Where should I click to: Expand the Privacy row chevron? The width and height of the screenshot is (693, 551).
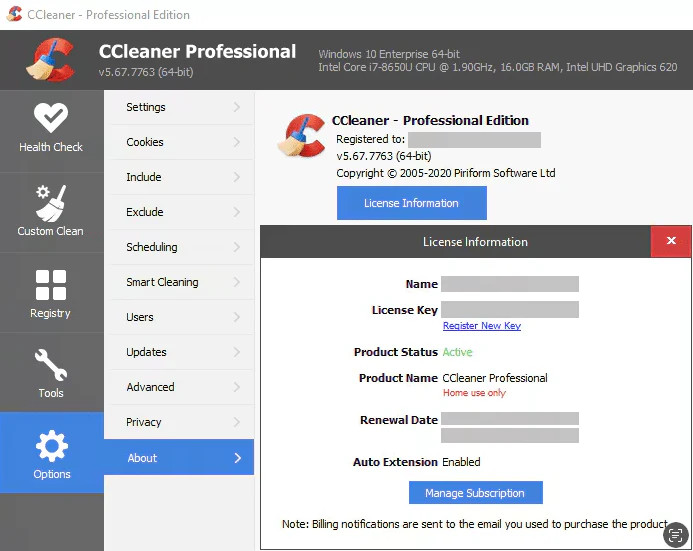[237, 422]
